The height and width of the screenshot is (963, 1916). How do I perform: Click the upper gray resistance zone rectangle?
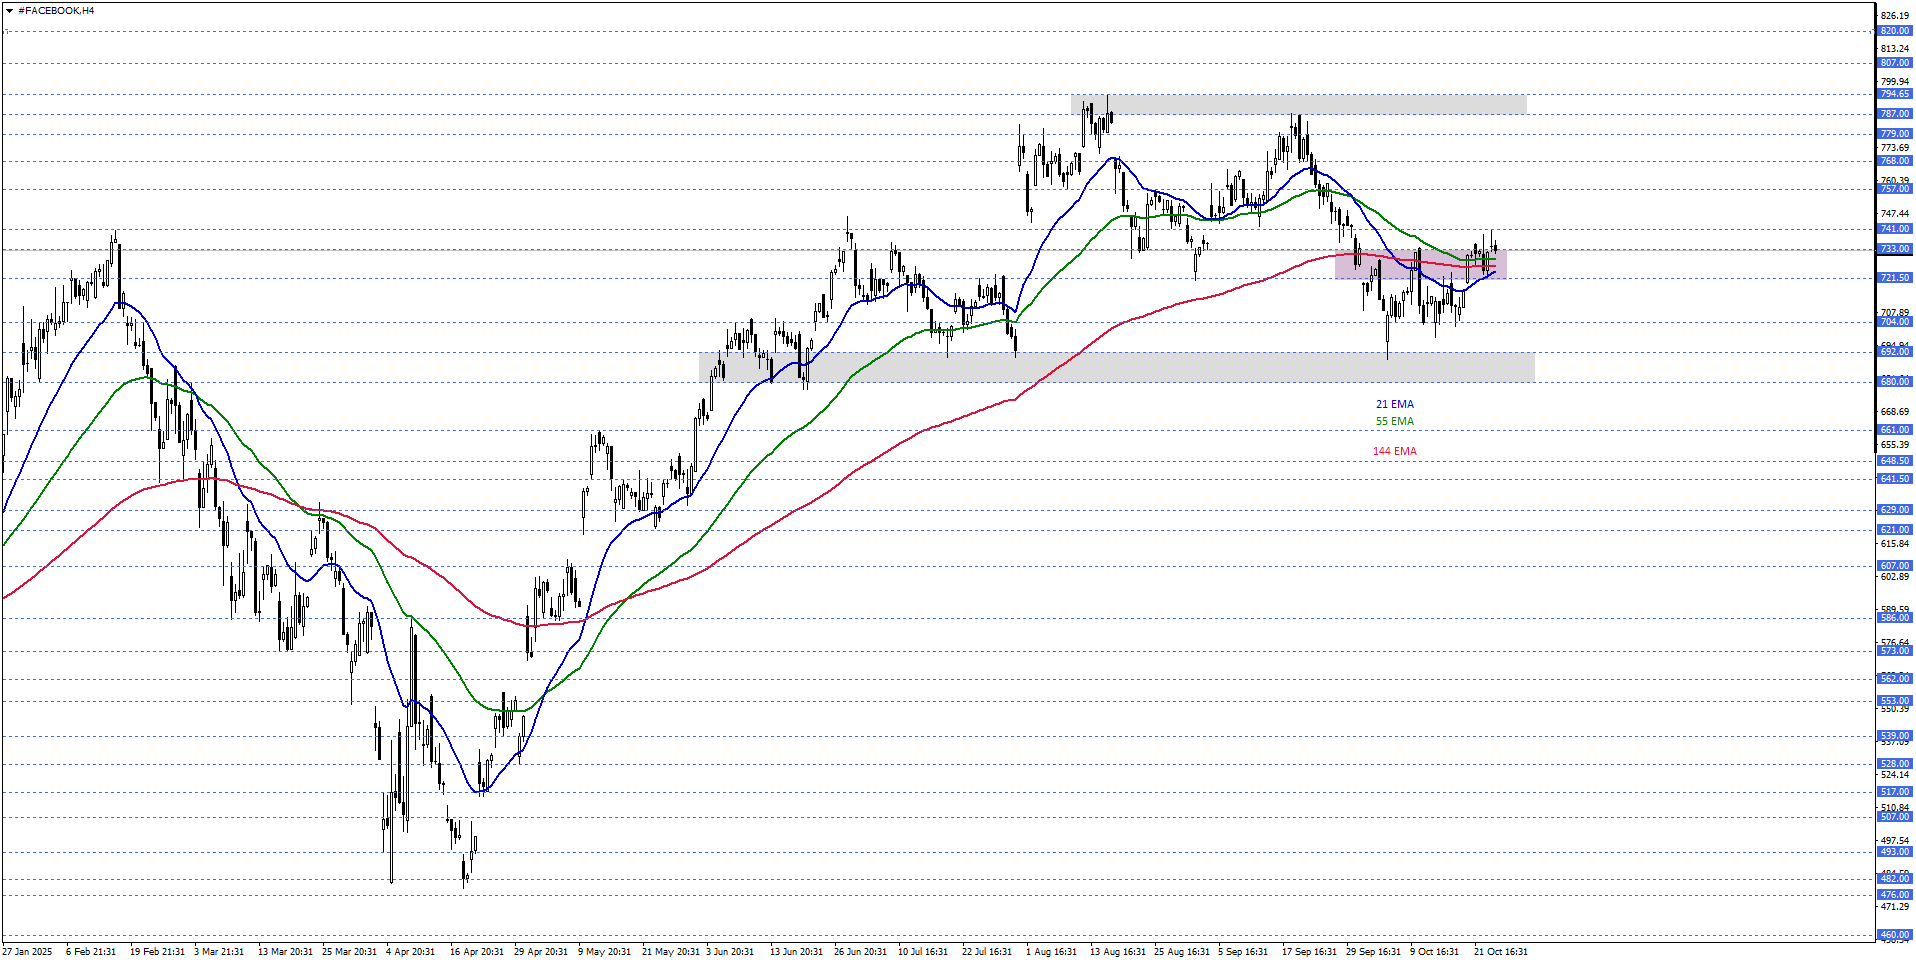coord(1298,104)
